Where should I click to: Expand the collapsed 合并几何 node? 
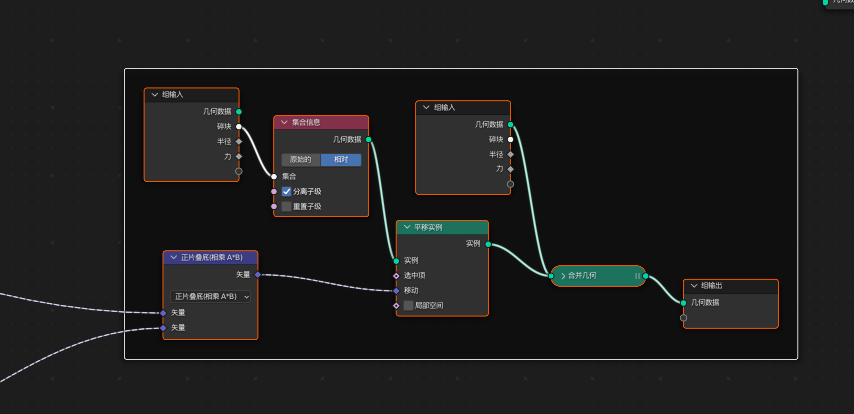[561, 276]
